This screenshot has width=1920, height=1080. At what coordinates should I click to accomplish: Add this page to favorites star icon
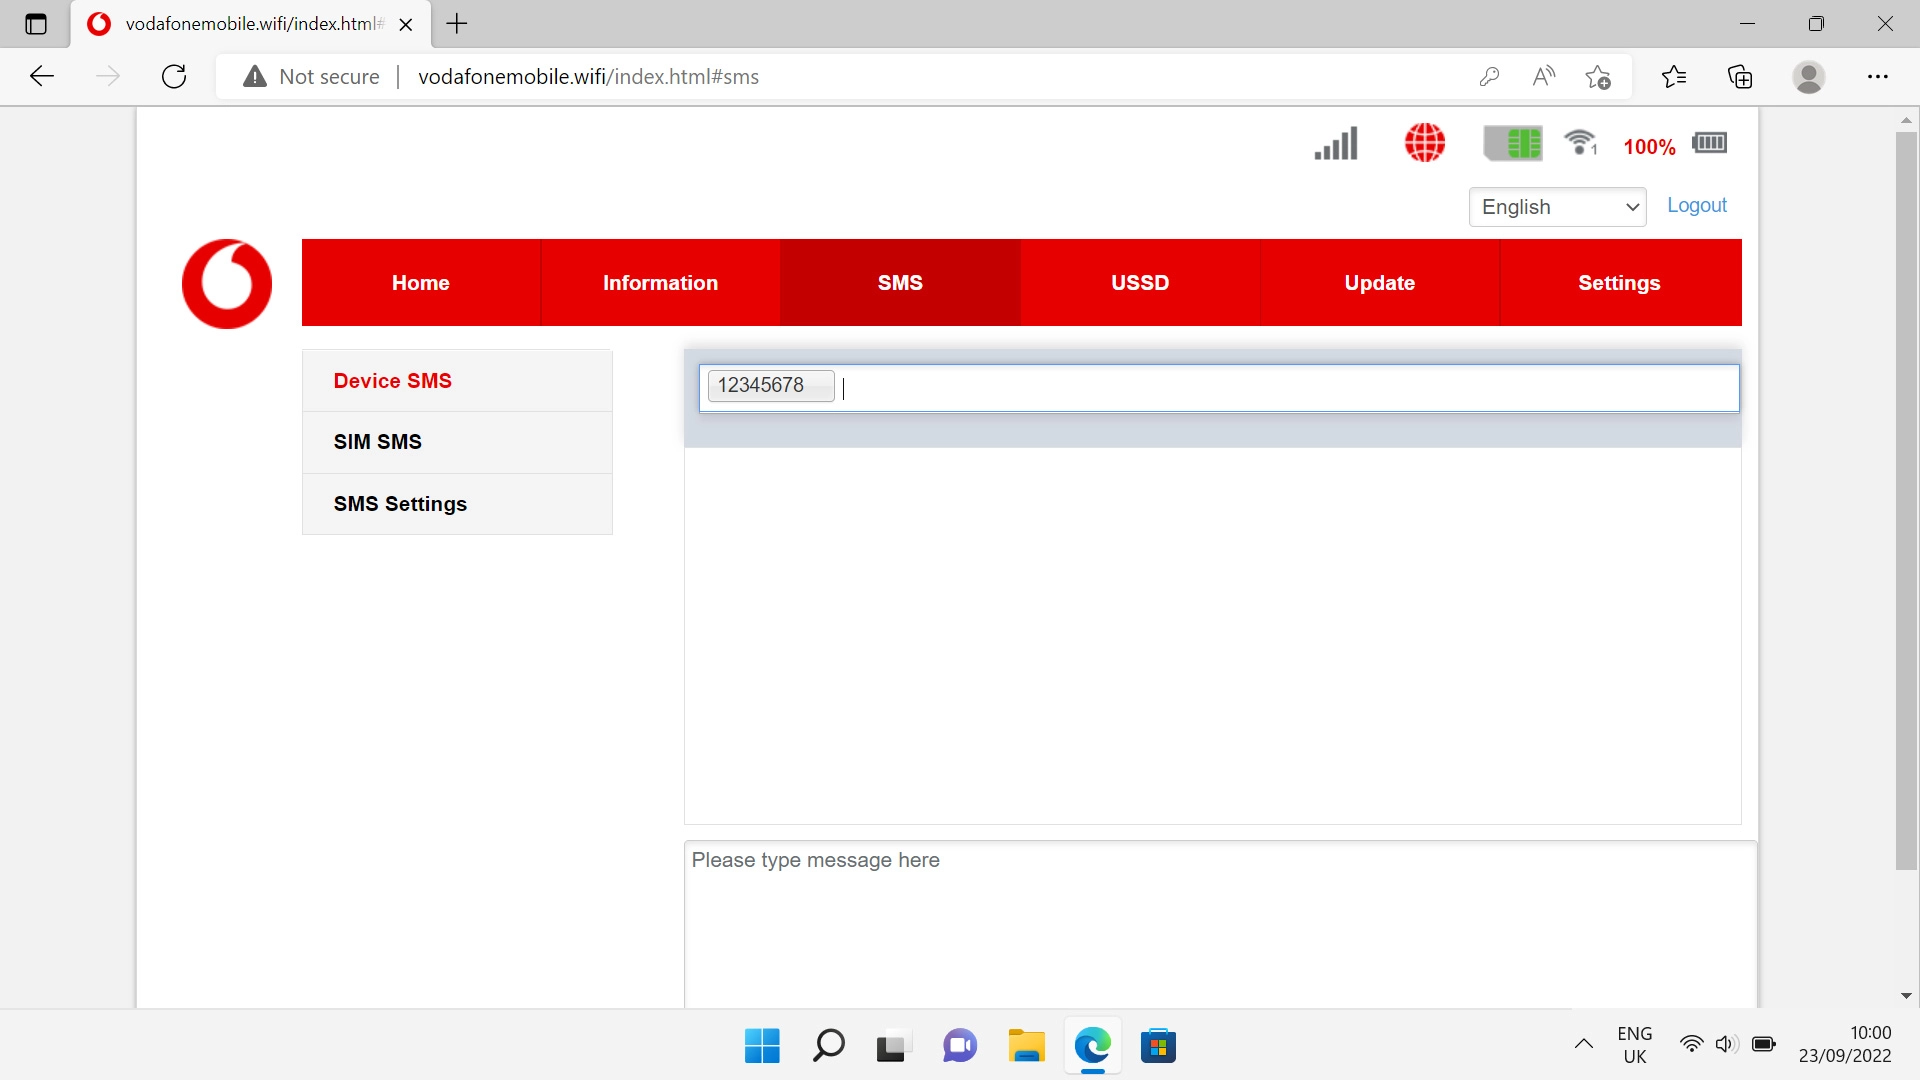coord(1598,76)
